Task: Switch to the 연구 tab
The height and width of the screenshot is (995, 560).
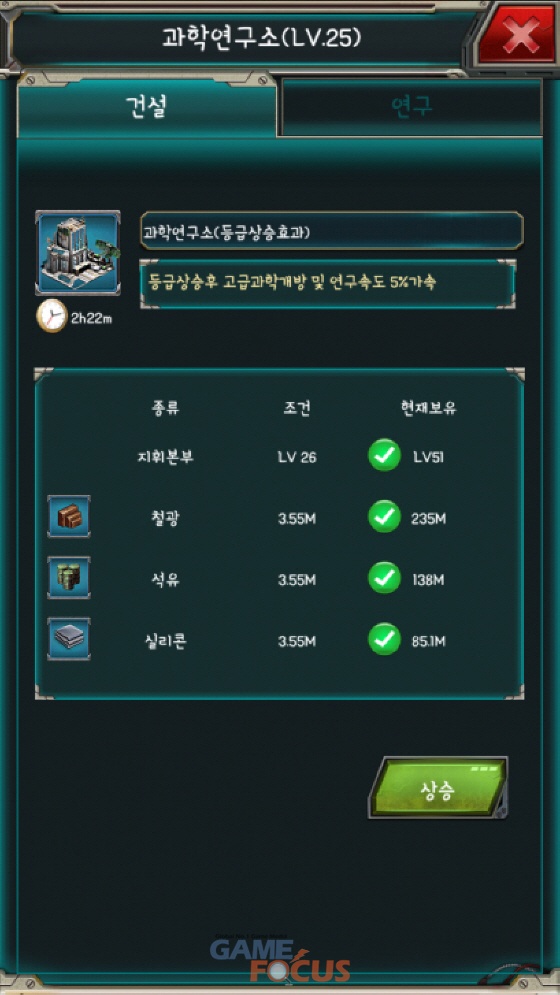Action: tap(411, 108)
